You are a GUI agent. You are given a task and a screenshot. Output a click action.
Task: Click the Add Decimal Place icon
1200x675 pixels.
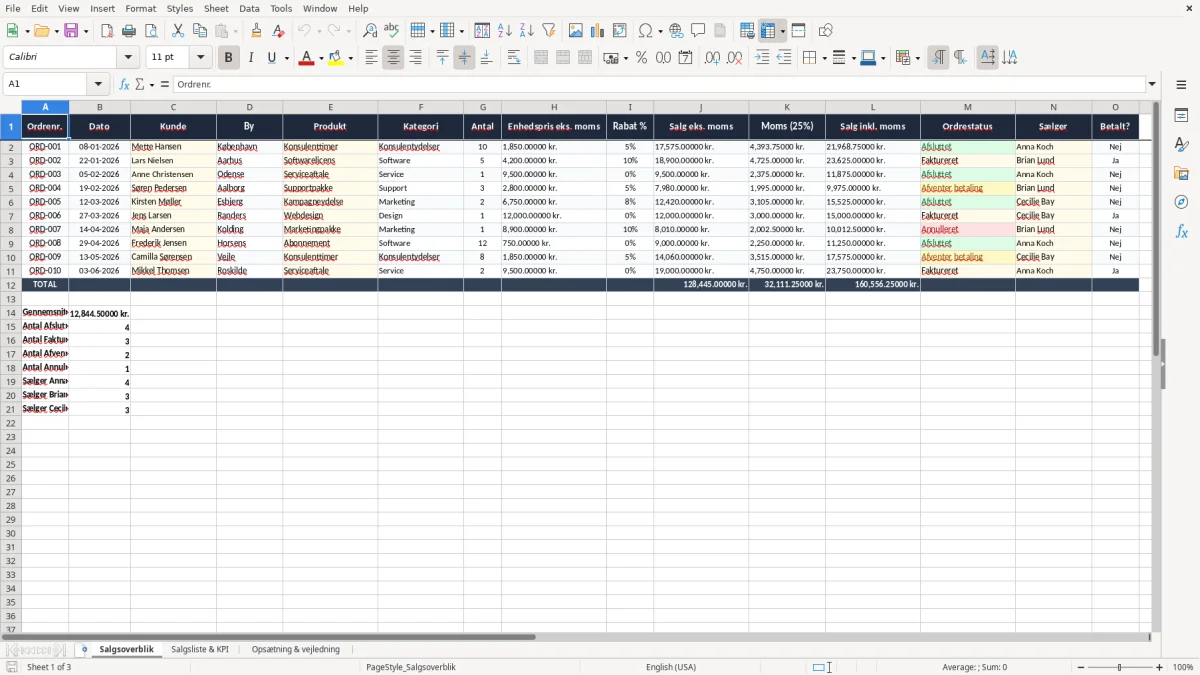713,58
